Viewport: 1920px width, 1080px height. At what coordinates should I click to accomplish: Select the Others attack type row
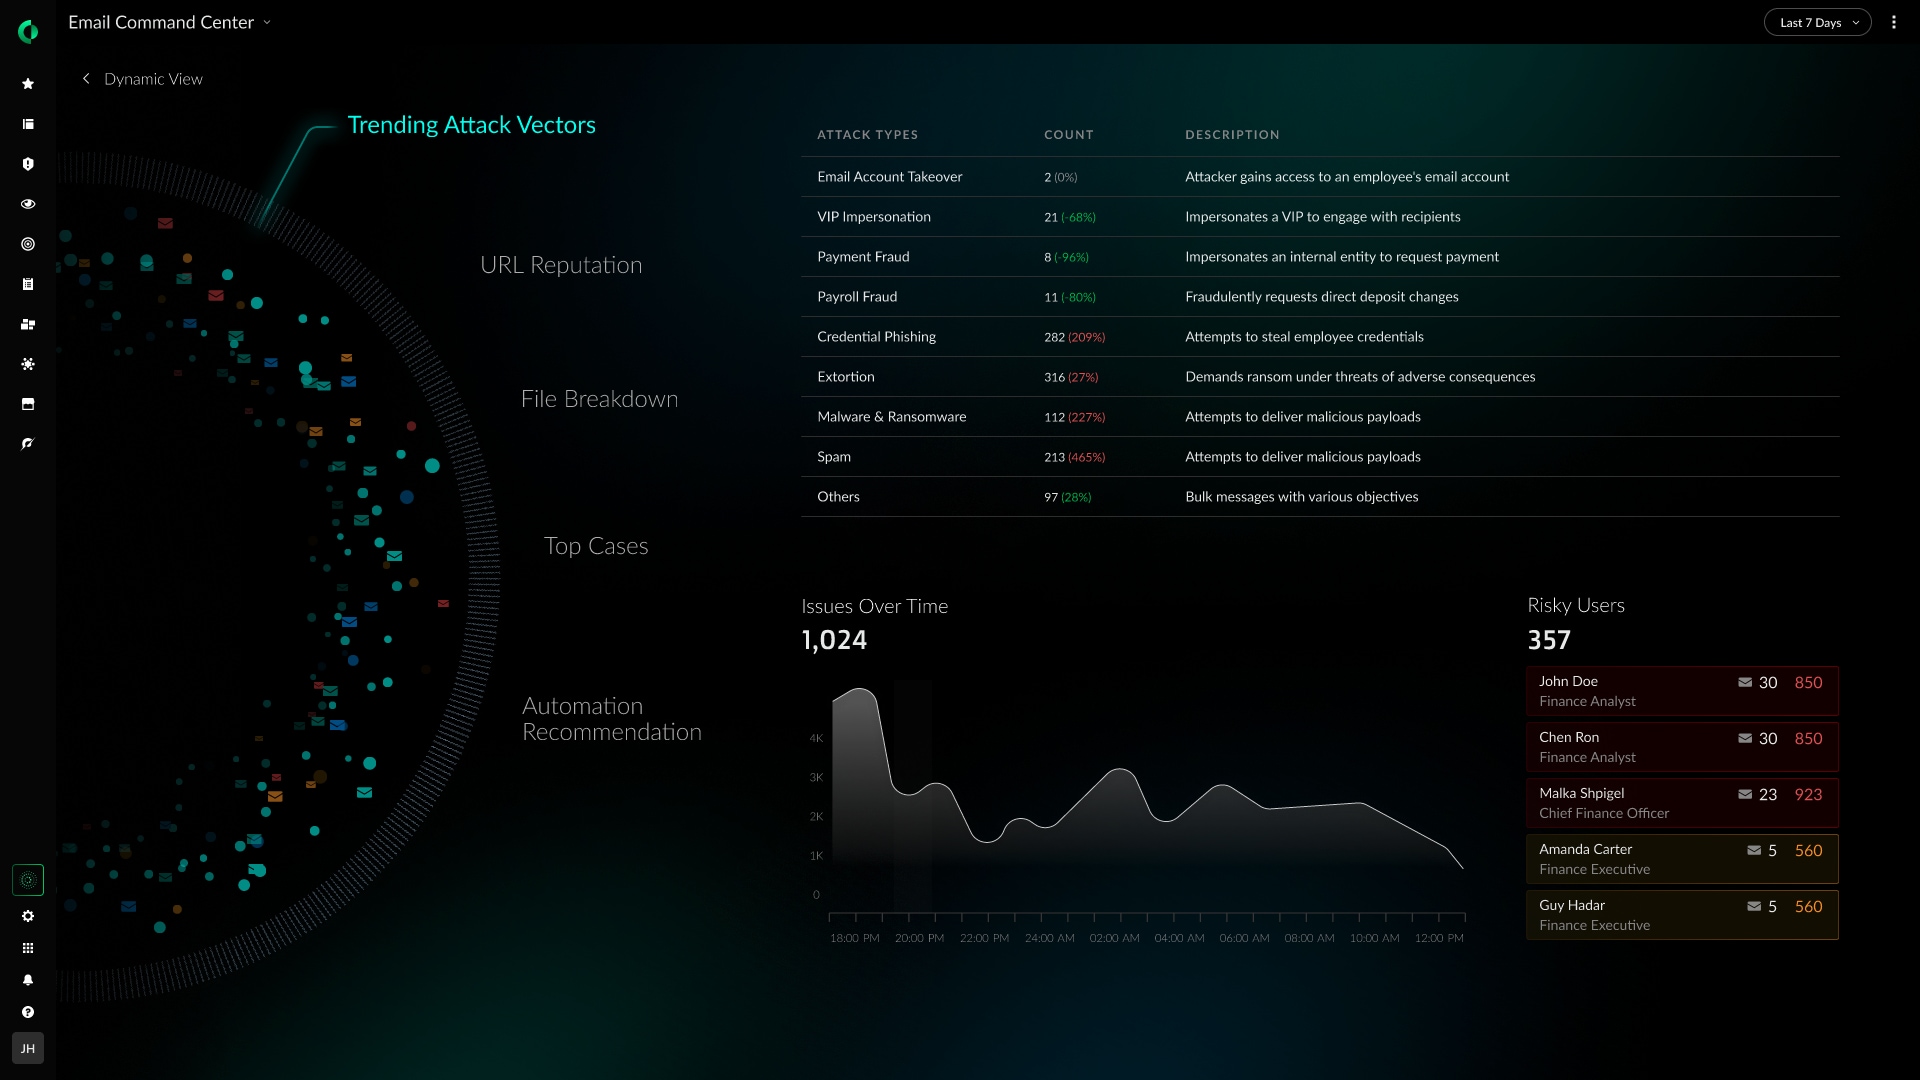[1320, 497]
